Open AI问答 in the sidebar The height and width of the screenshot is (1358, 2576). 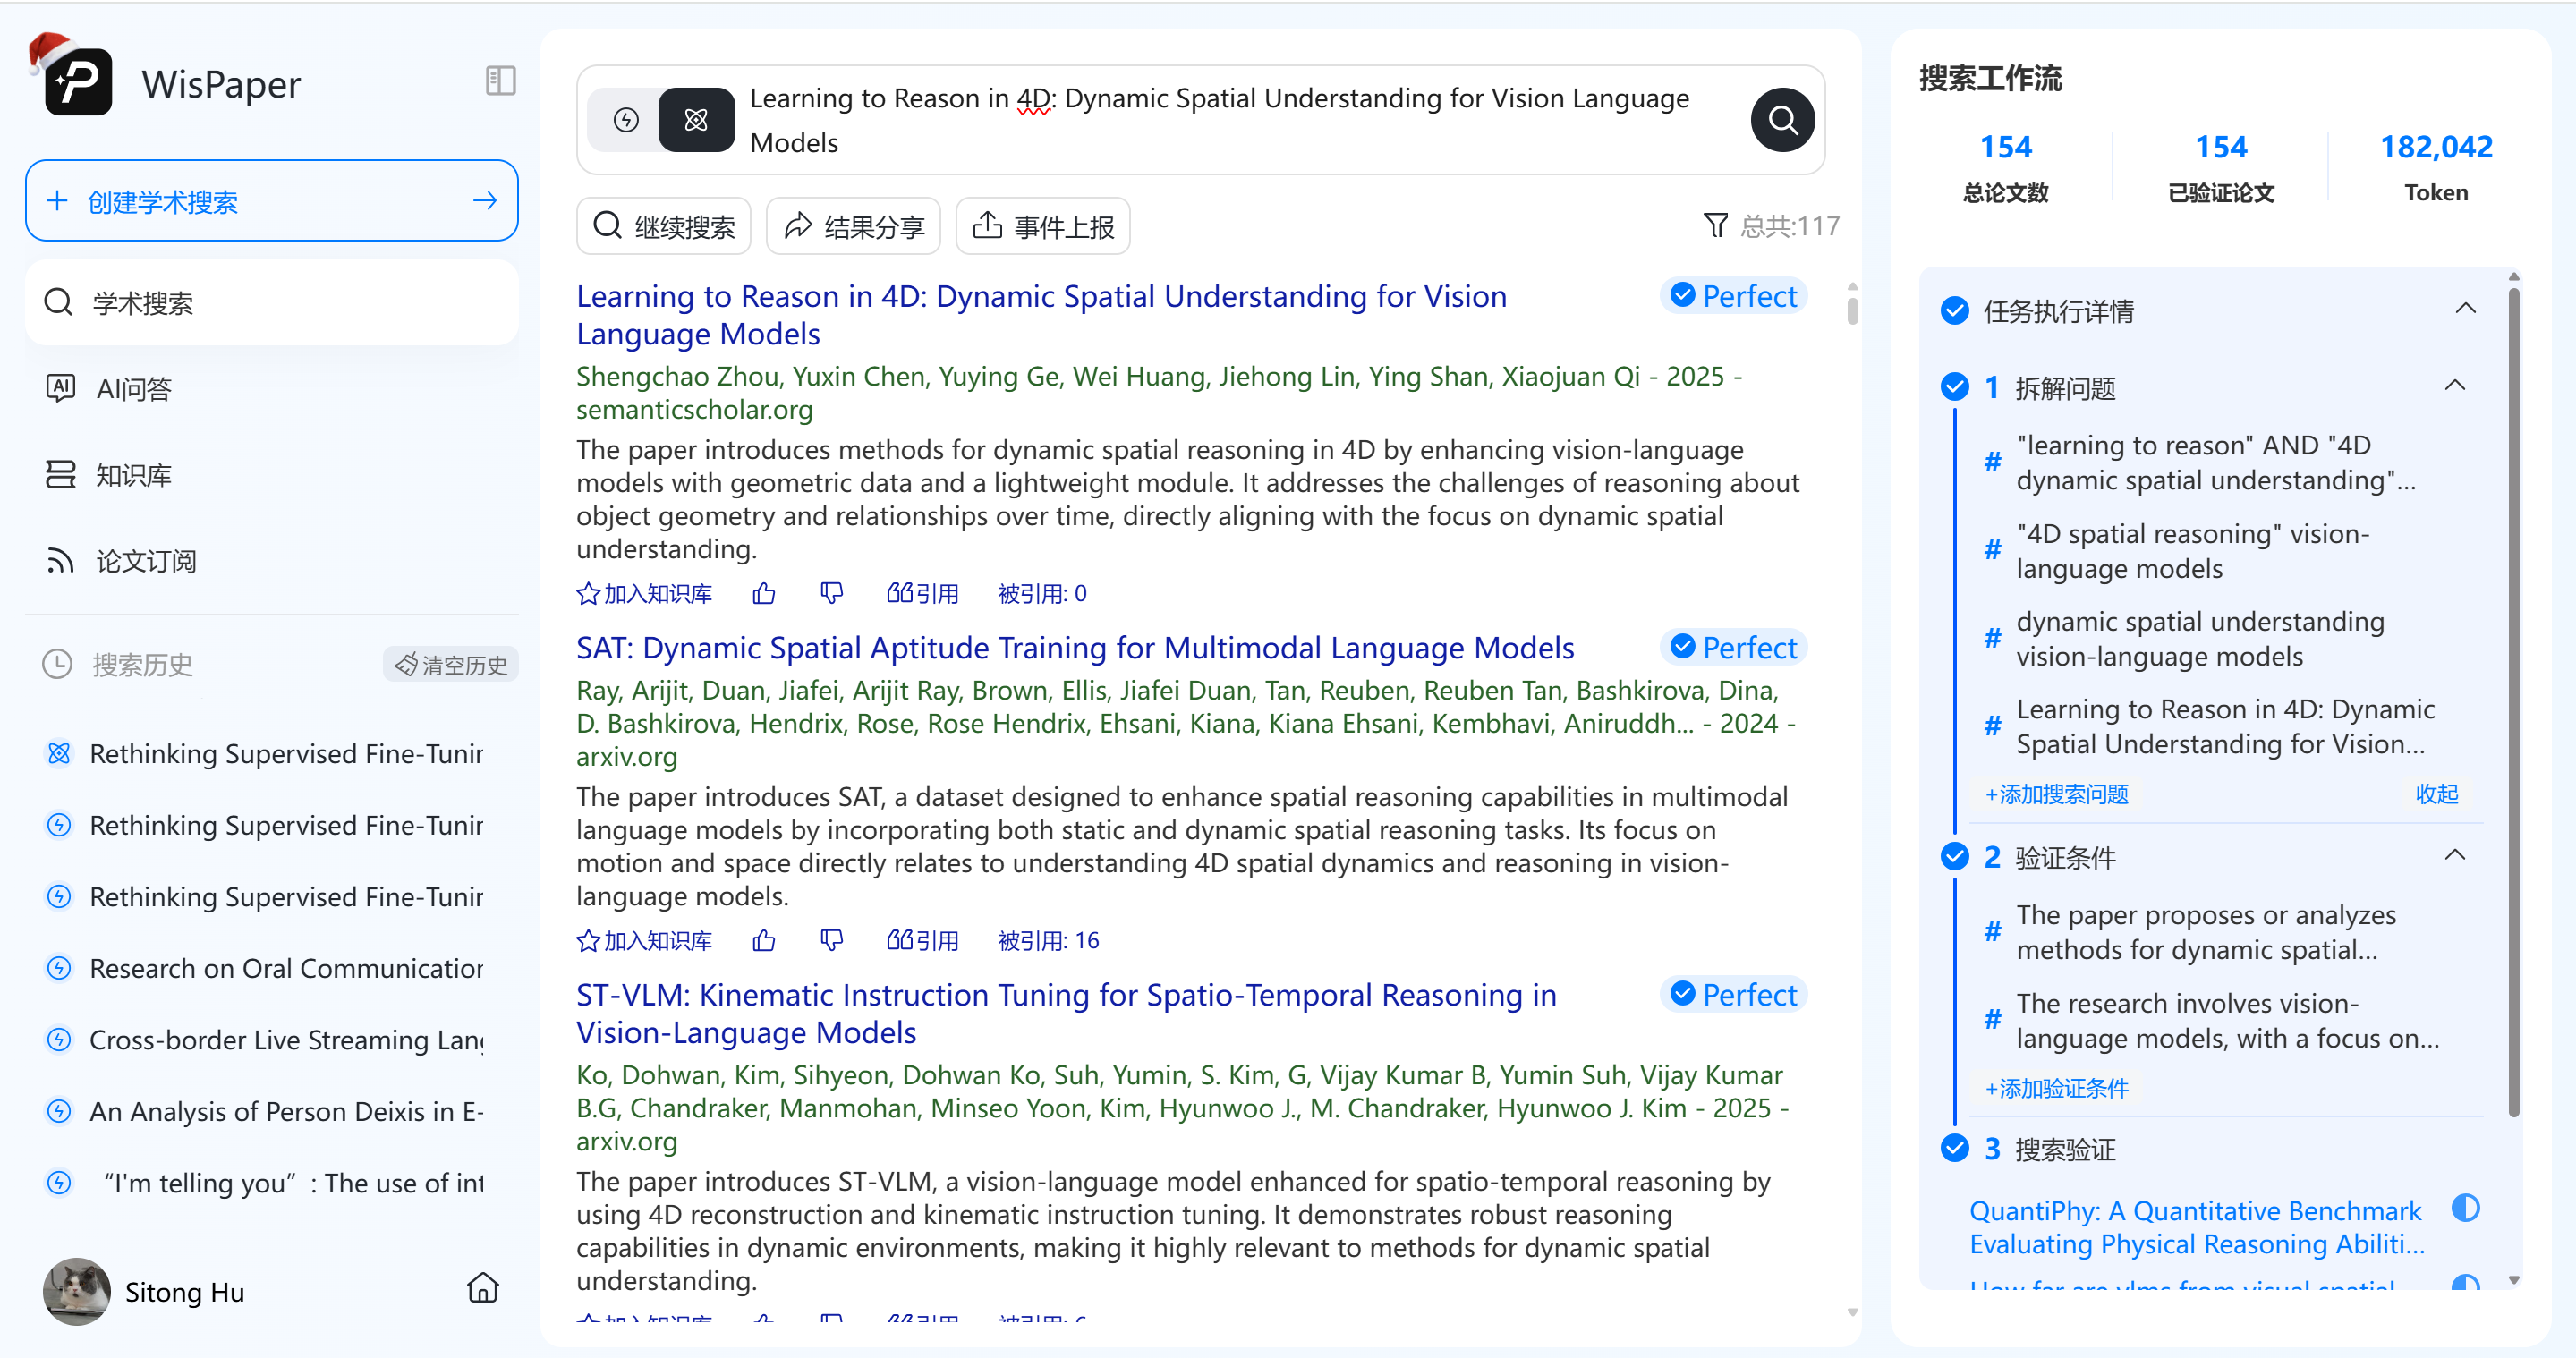tap(134, 389)
